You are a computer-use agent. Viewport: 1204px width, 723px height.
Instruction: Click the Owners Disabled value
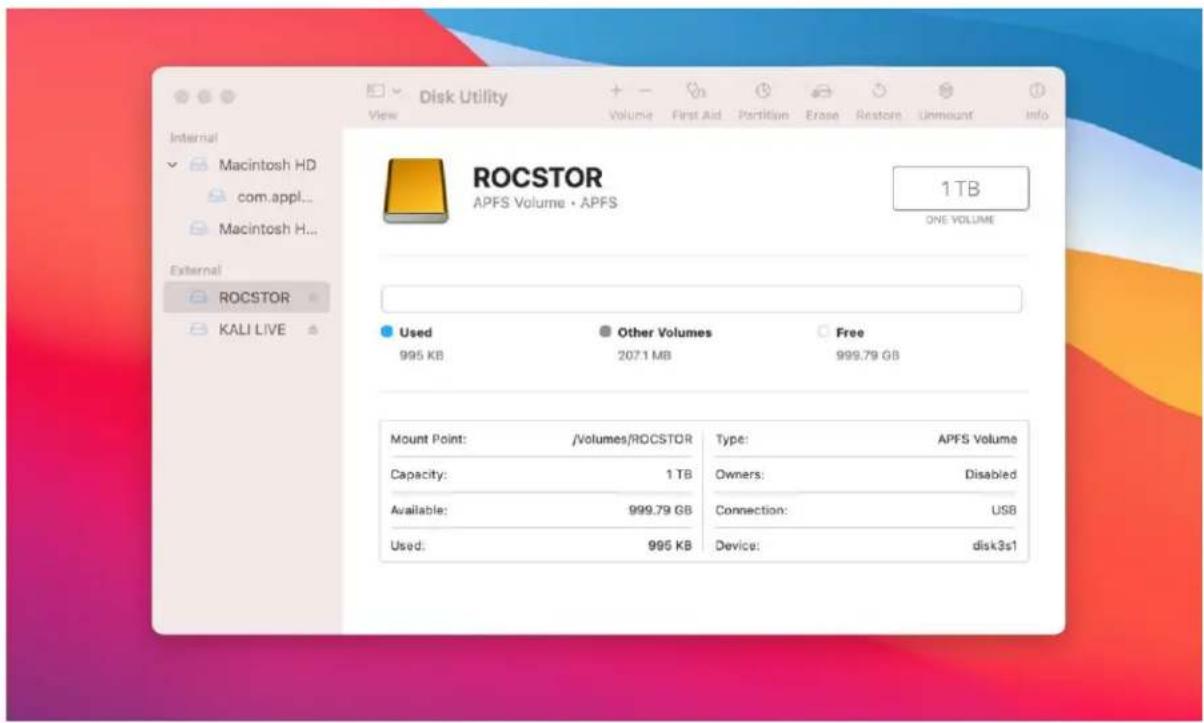[x=991, y=475]
